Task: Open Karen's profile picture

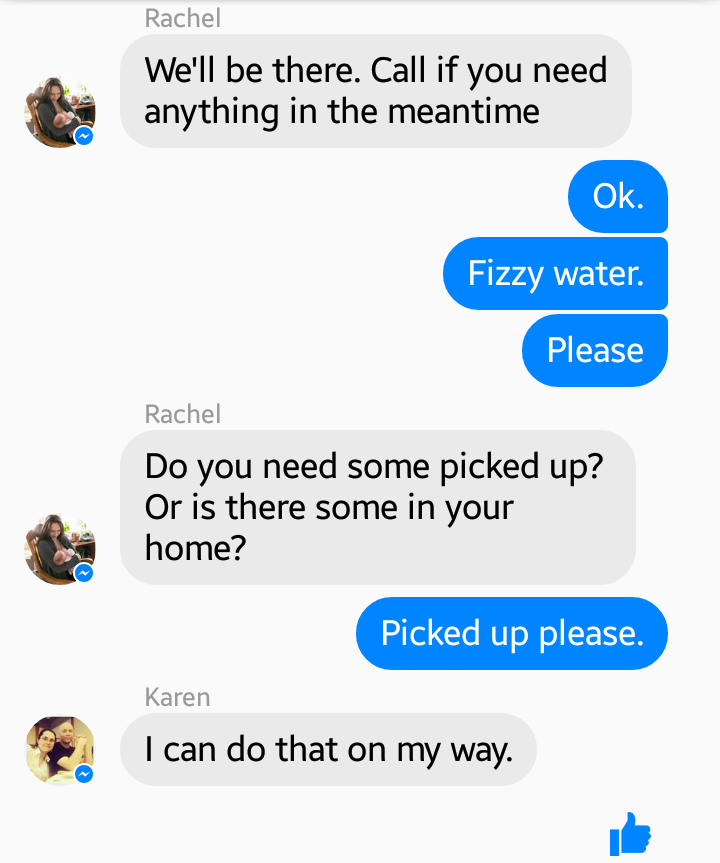Action: coord(60,749)
